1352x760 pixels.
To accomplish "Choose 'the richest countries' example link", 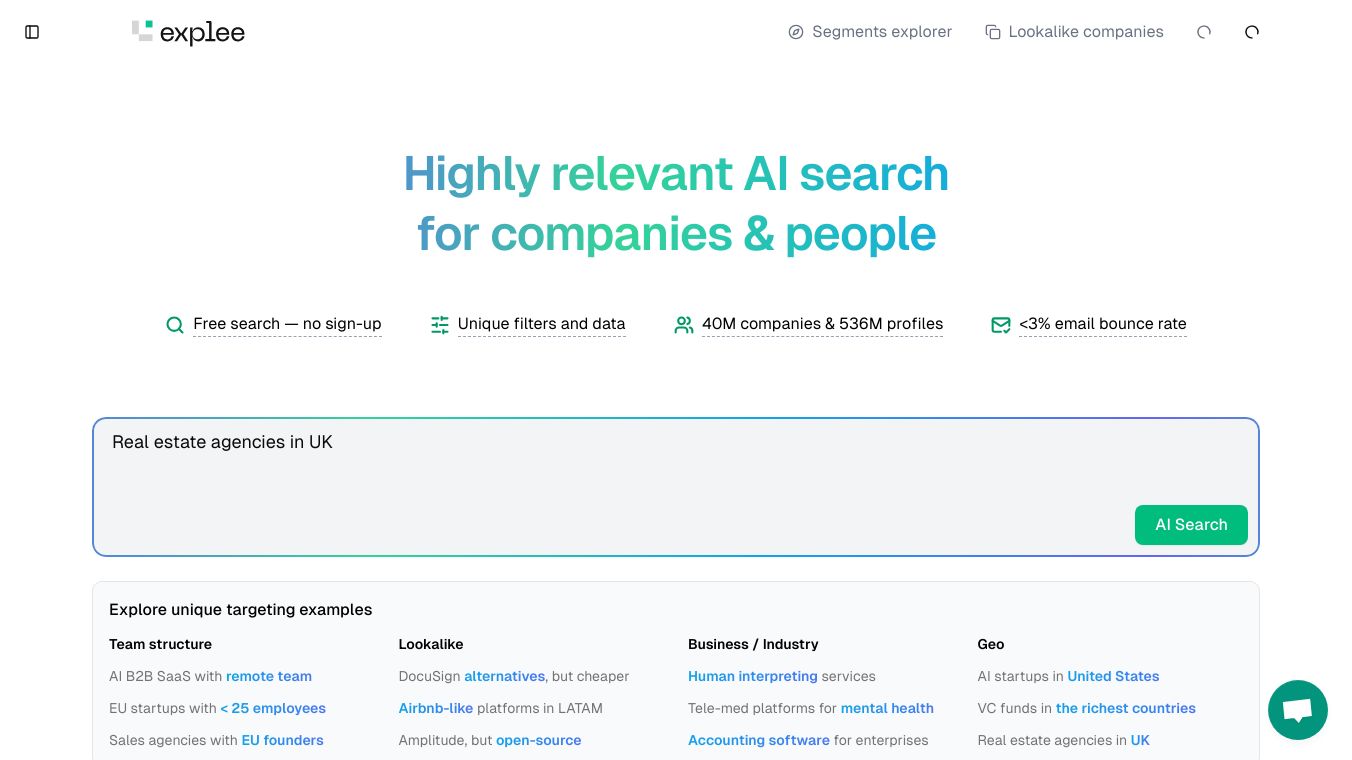I will (x=1125, y=708).
